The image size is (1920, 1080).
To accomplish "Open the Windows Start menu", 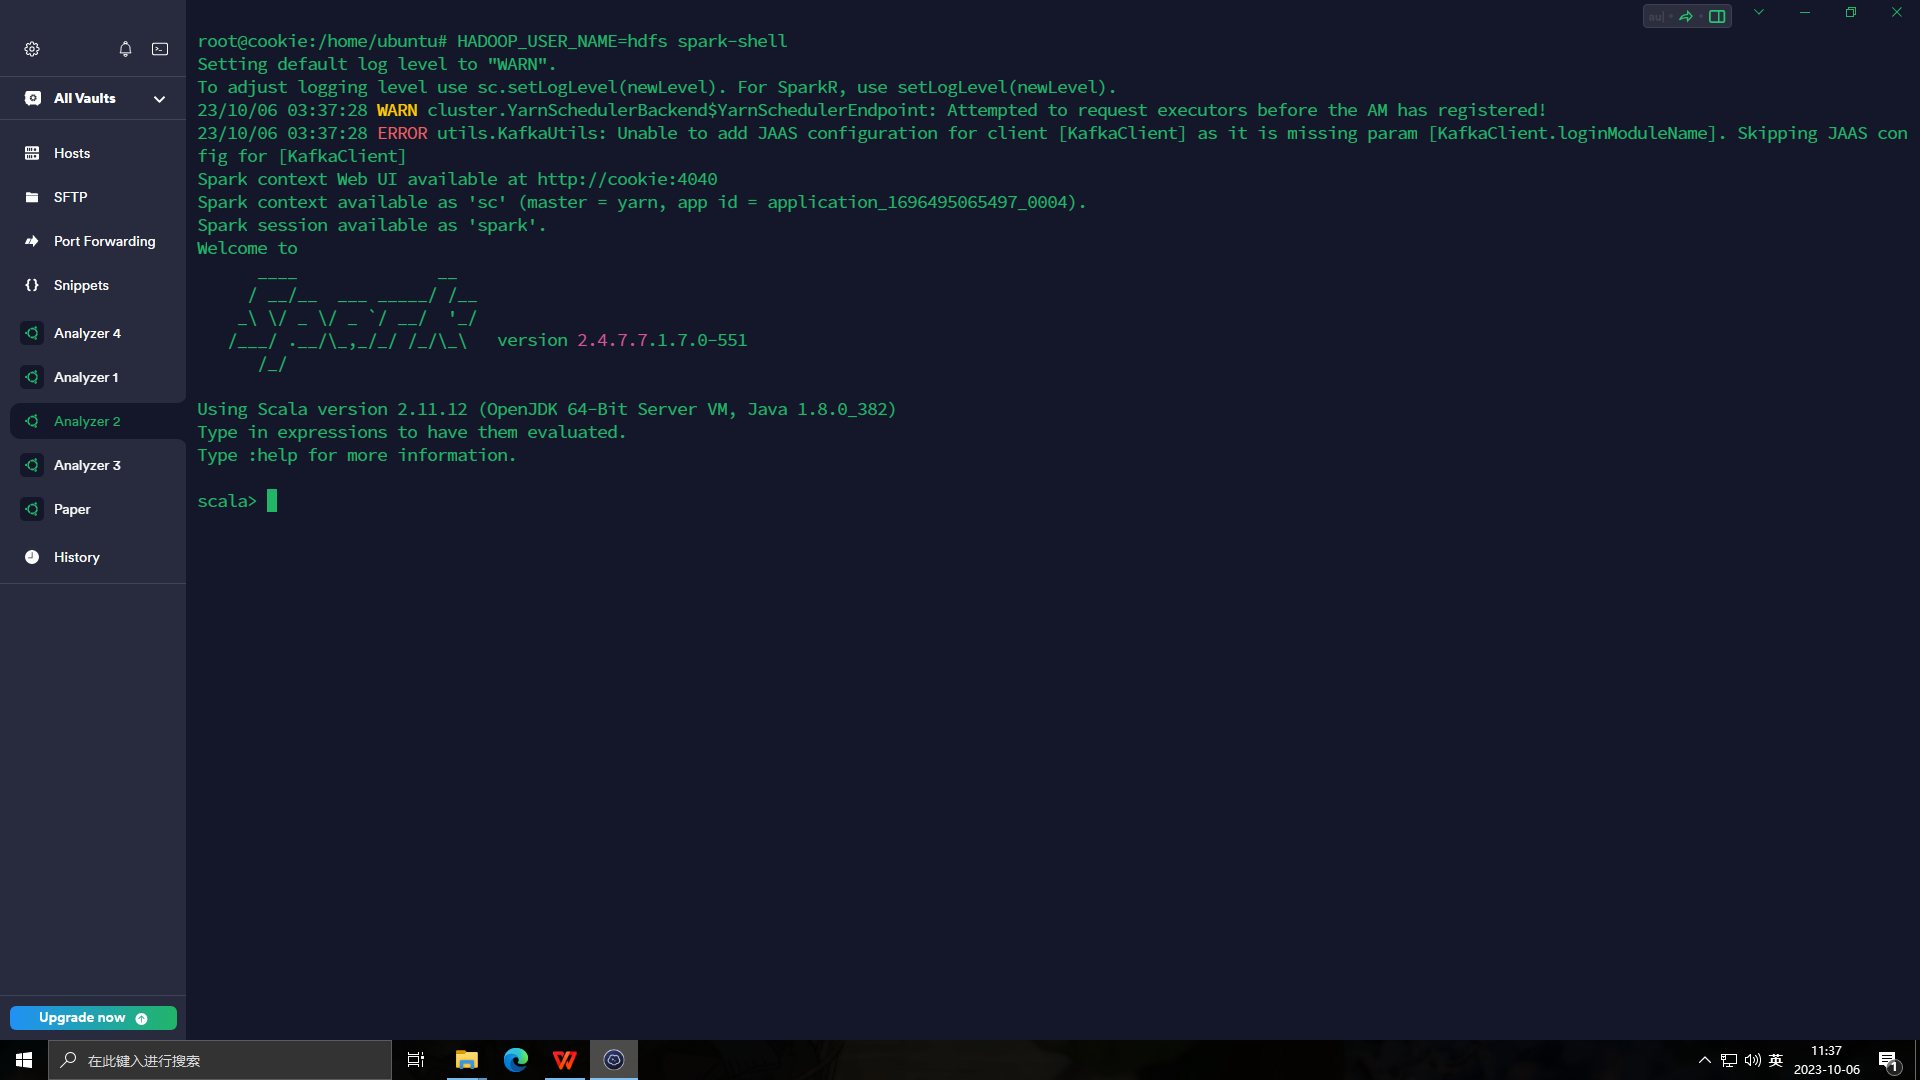I will [x=24, y=1060].
